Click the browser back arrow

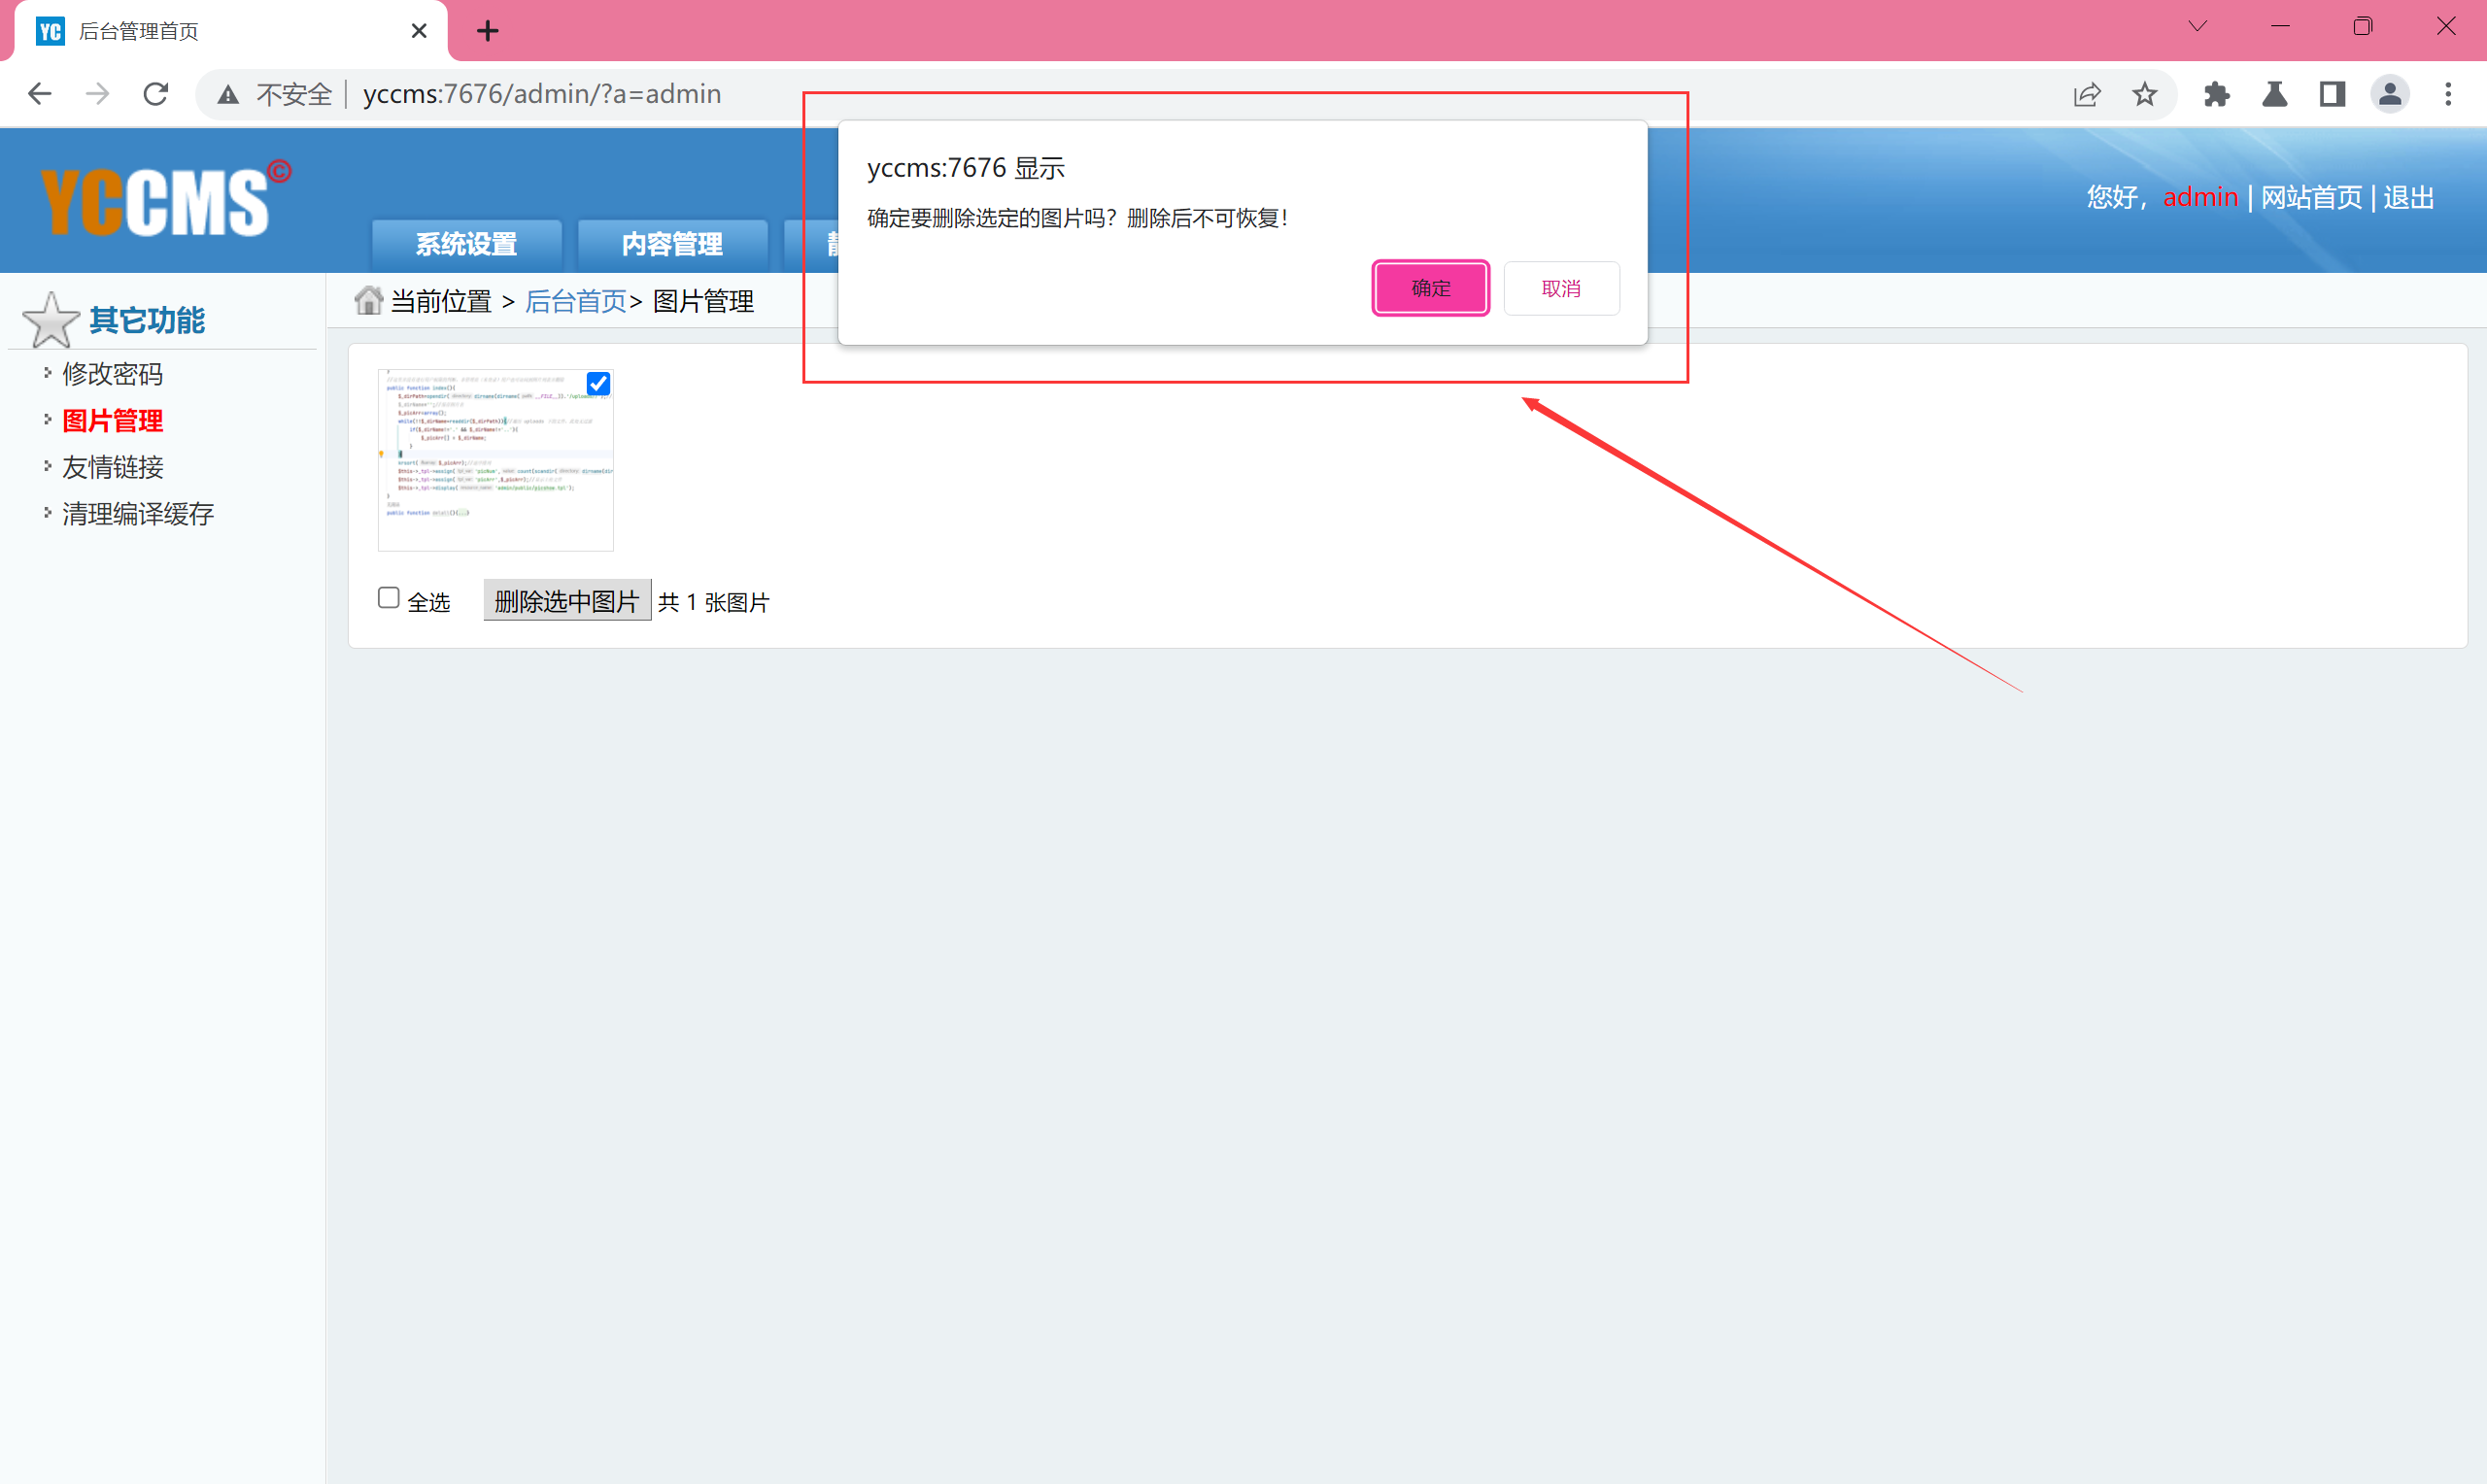pos(40,94)
